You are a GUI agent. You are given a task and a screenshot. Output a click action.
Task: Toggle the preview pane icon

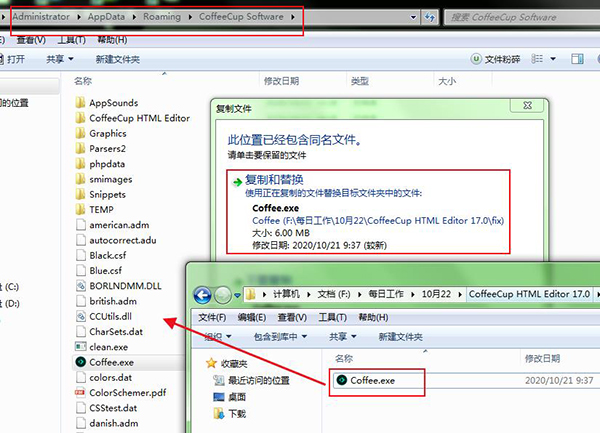[577, 59]
